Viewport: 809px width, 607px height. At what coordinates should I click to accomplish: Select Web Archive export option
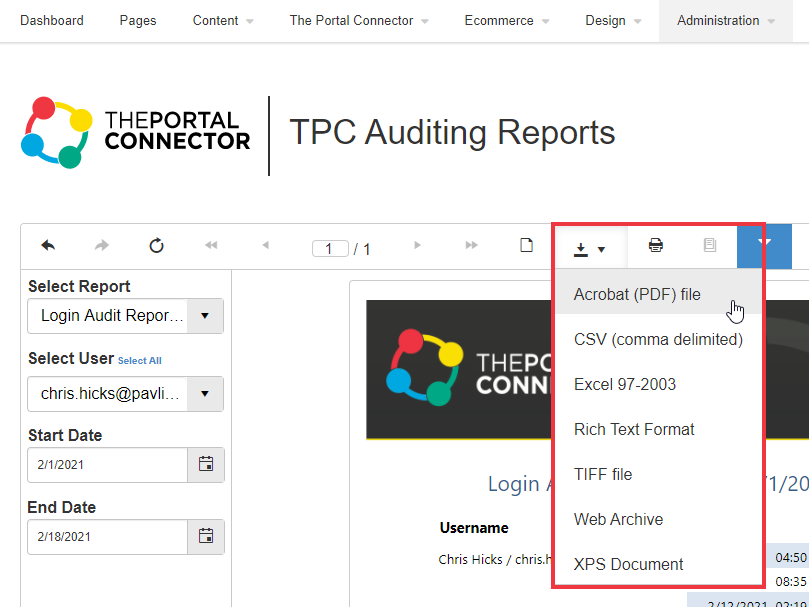658,519
